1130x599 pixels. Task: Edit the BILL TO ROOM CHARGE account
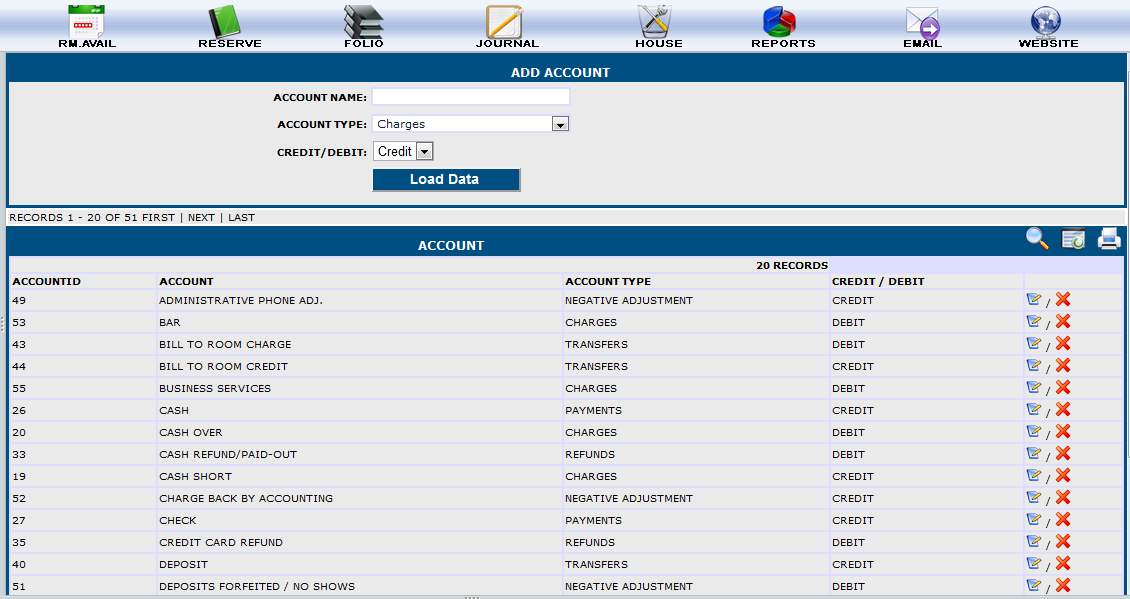pyautogui.click(x=1033, y=343)
